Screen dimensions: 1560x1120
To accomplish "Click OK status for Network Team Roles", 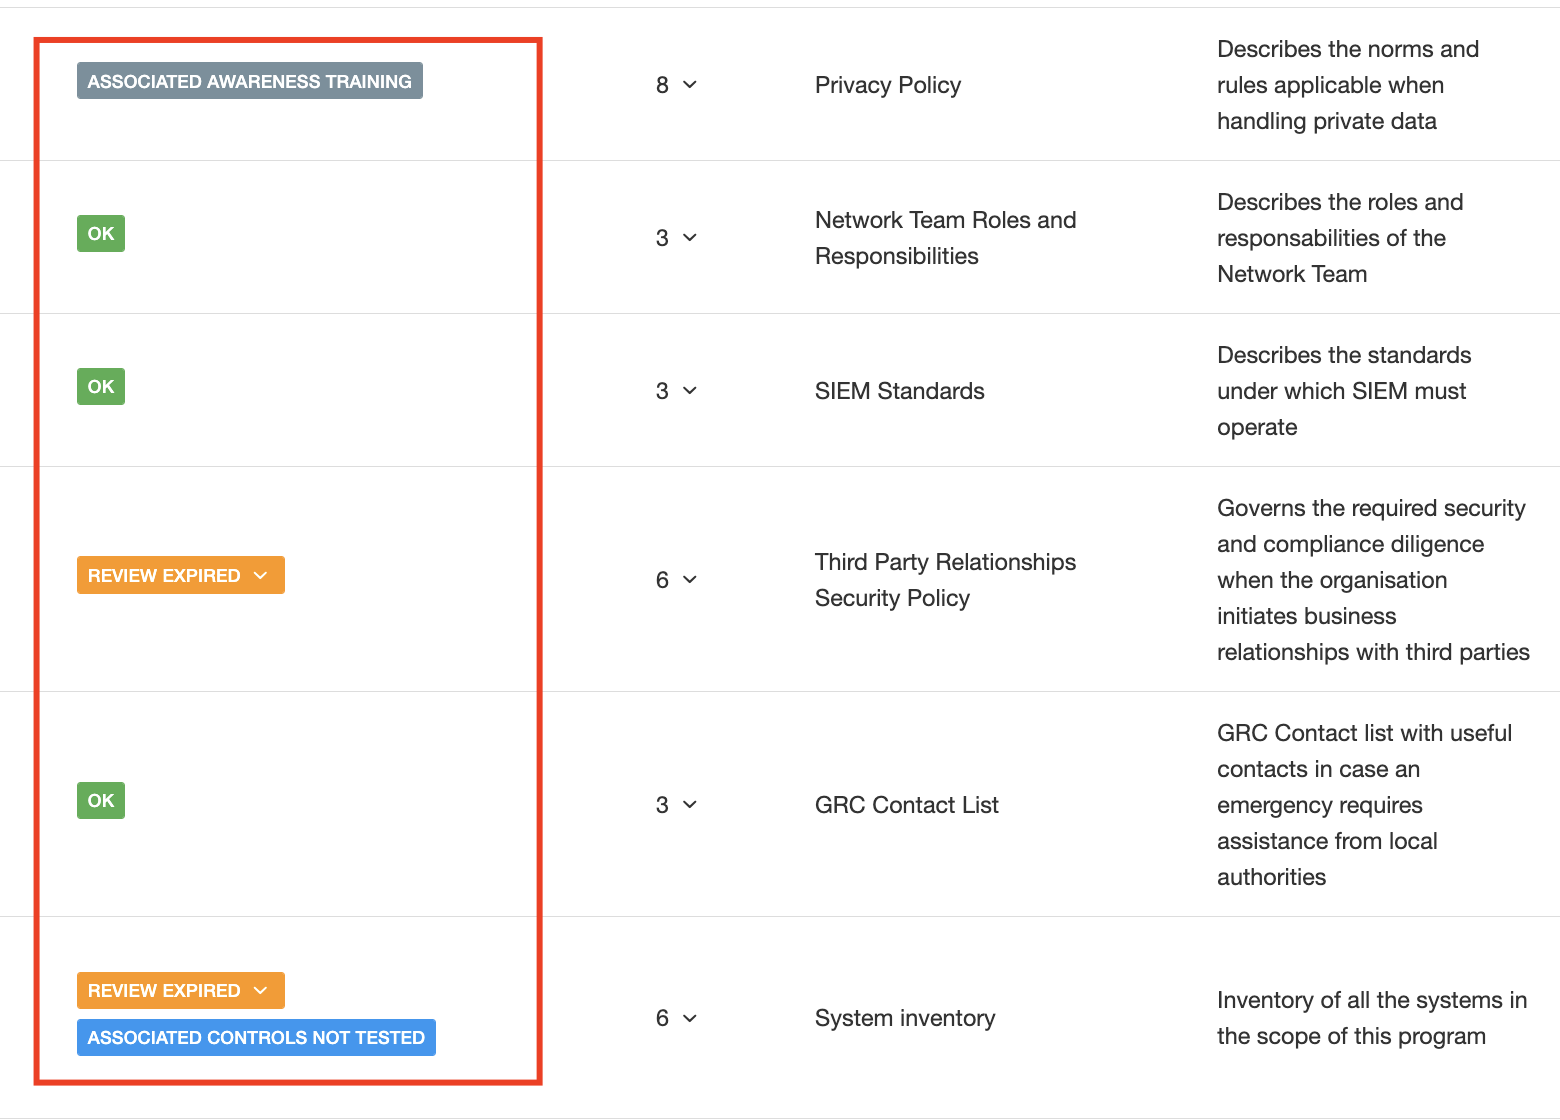I will (x=101, y=234).
